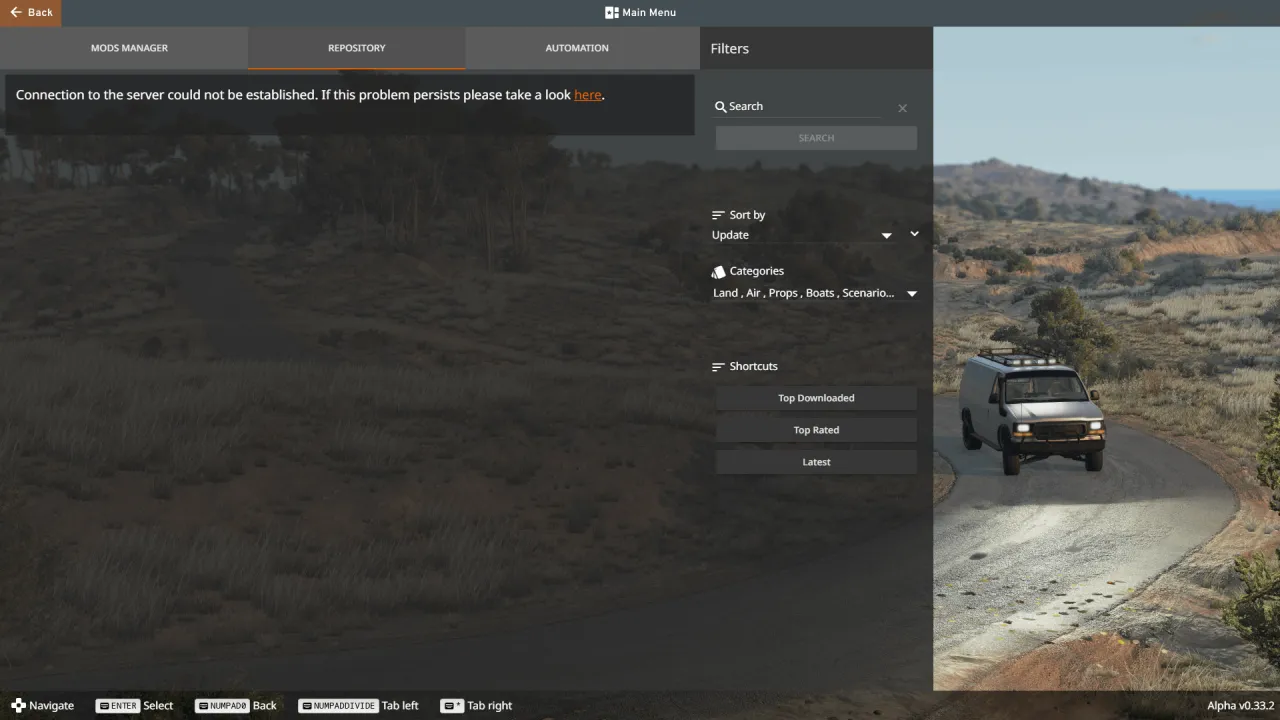Select the Top Rated shortcut

pyautogui.click(x=815, y=429)
